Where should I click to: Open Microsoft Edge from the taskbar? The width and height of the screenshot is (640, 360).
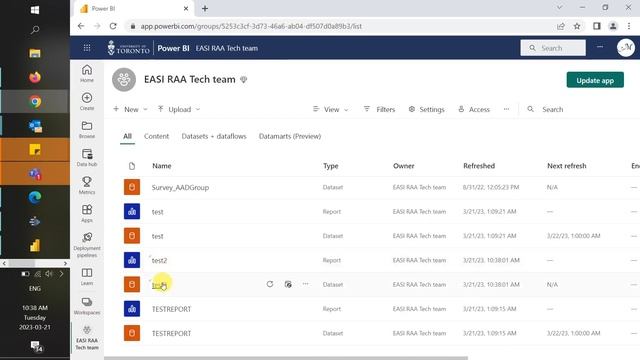click(35, 198)
